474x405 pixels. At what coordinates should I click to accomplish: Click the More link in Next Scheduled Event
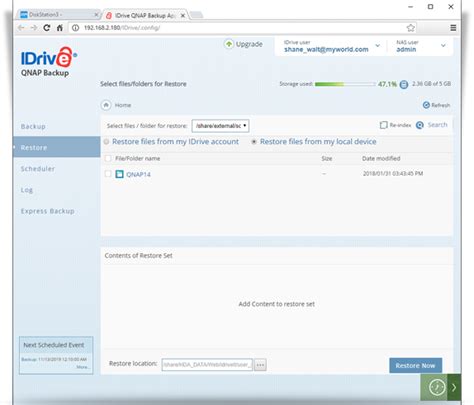click(x=82, y=367)
